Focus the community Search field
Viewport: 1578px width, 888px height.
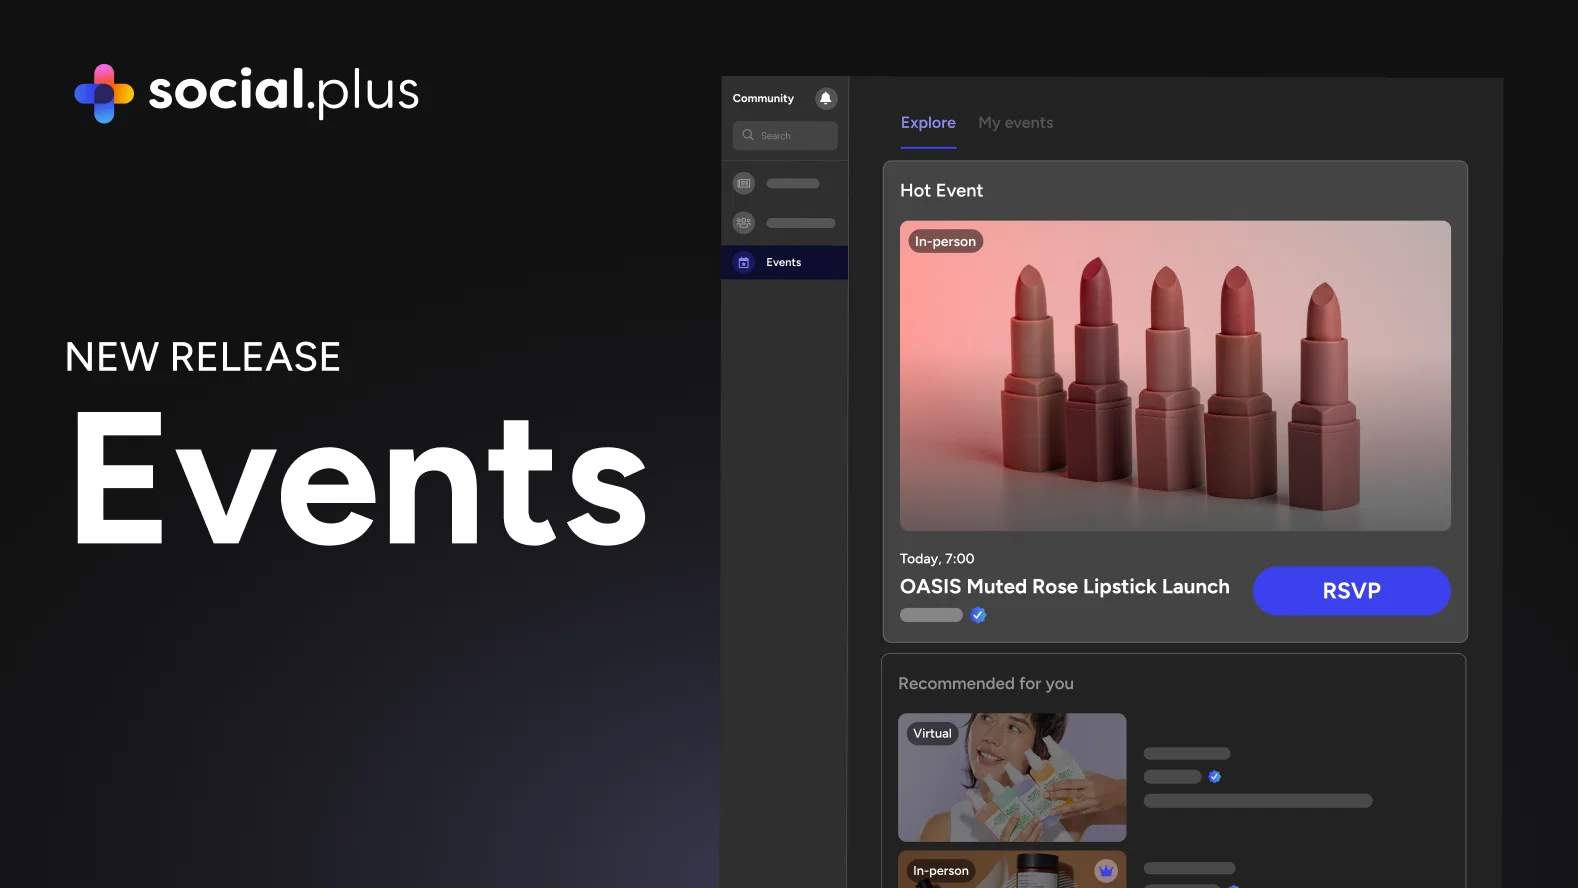coord(785,136)
